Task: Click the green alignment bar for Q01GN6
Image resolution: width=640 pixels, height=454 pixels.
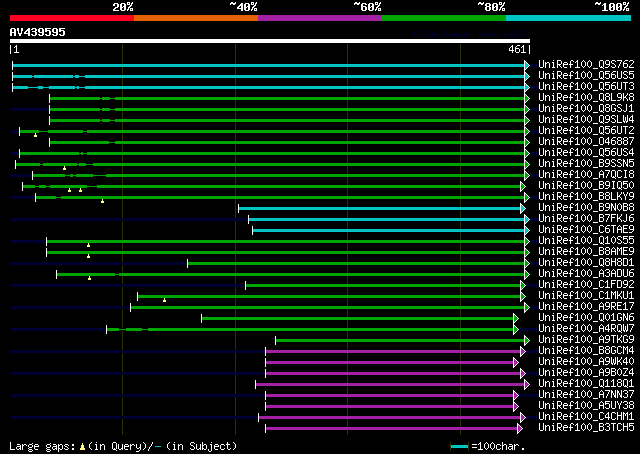Action: [x=358, y=319]
